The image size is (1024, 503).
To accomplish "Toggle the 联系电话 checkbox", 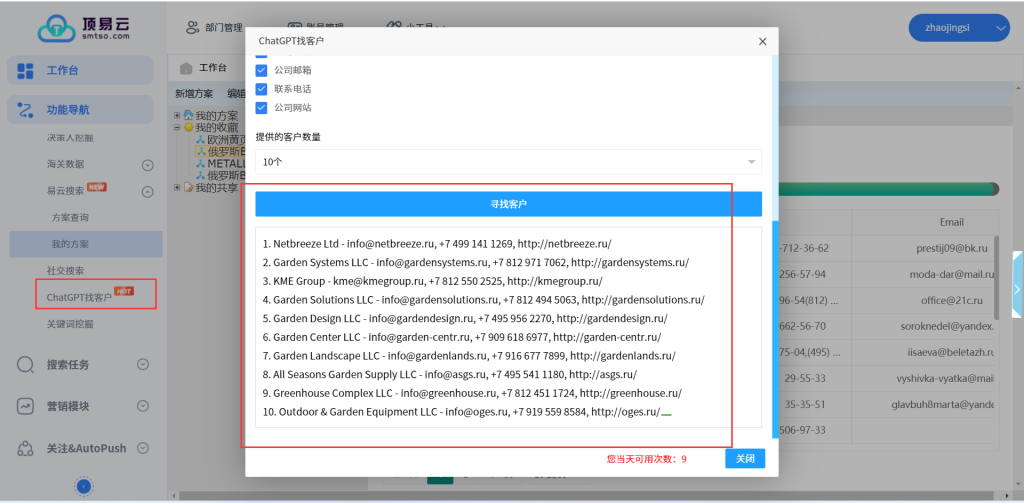I will click(x=262, y=89).
